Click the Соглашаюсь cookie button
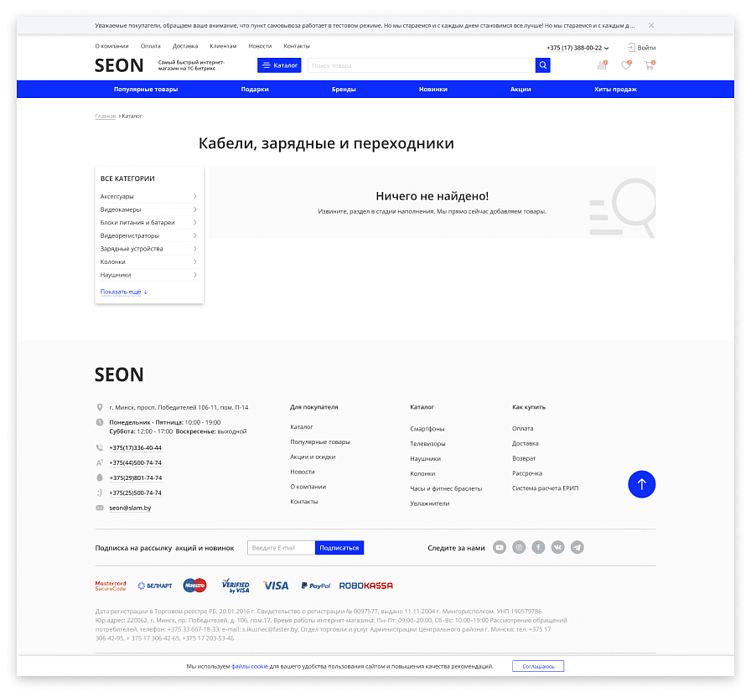Image resolution: width=751 pixels, height=692 pixels. click(x=538, y=666)
